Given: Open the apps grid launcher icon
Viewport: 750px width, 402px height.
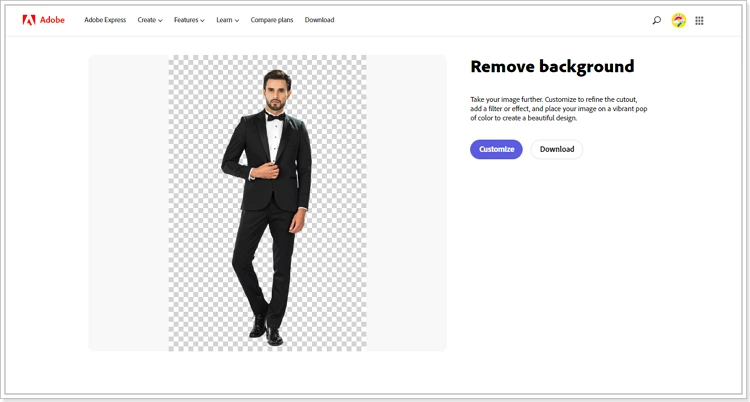Looking at the screenshot, I should (x=699, y=20).
